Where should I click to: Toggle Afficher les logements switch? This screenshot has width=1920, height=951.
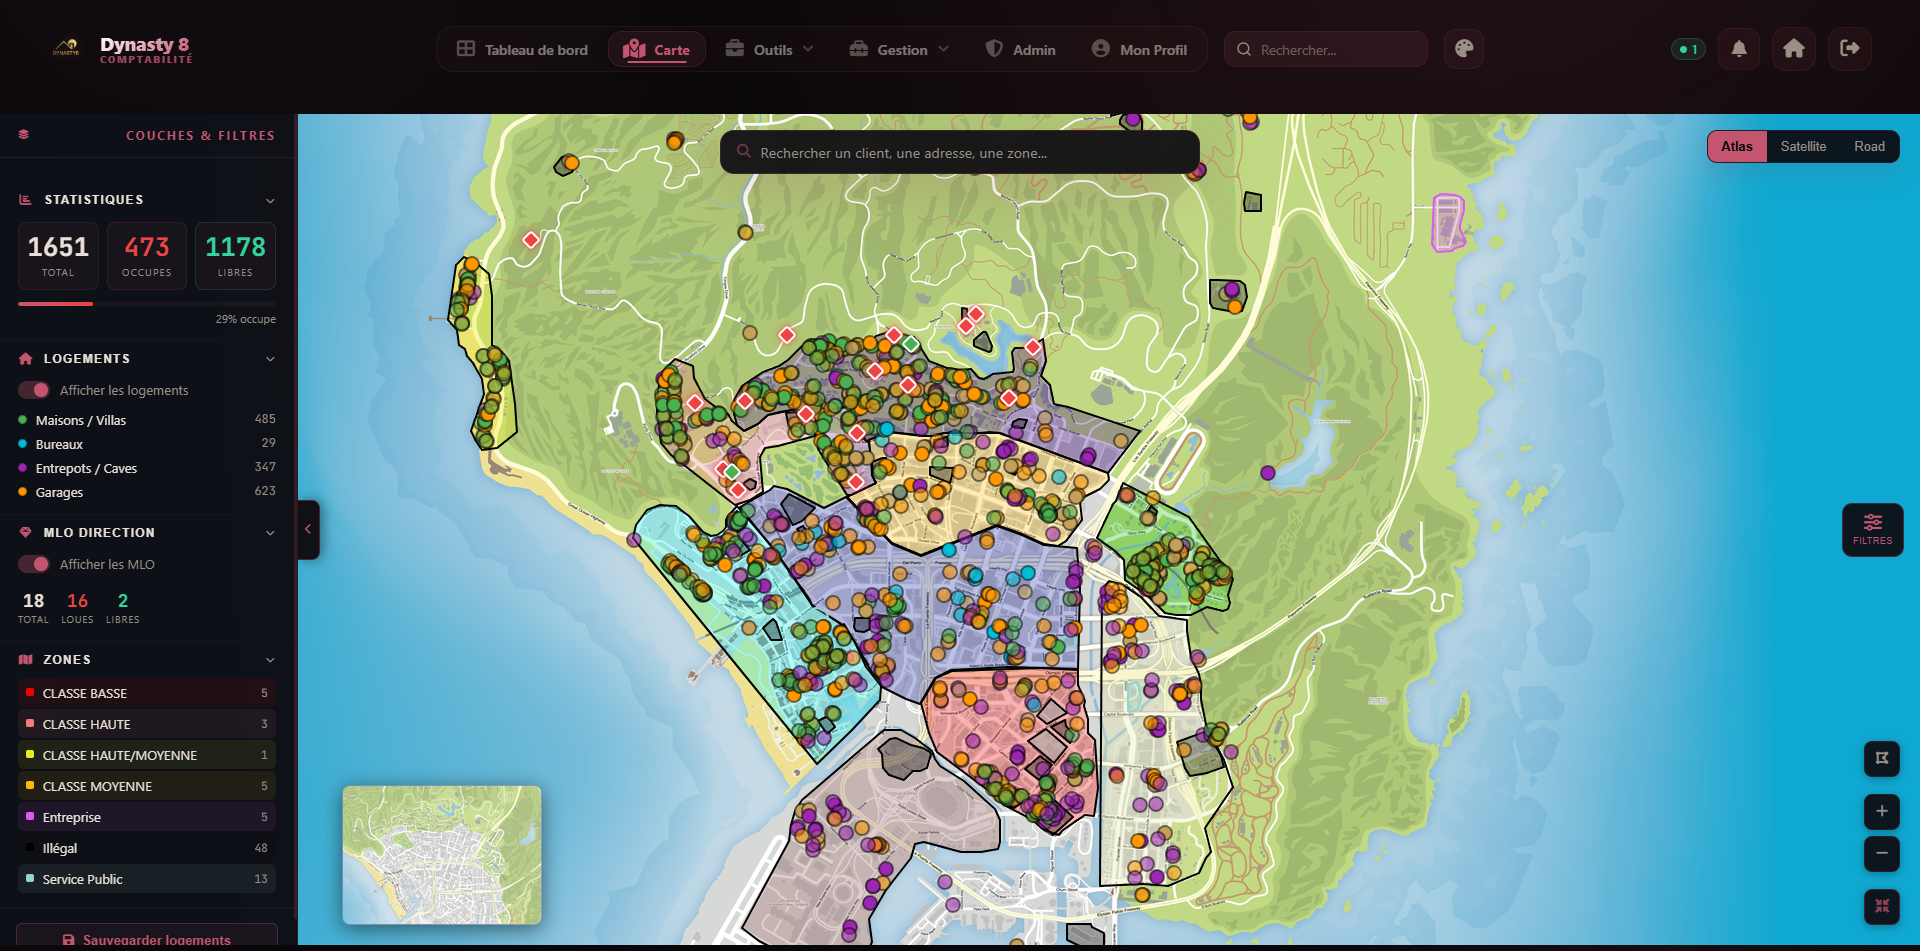[34, 390]
